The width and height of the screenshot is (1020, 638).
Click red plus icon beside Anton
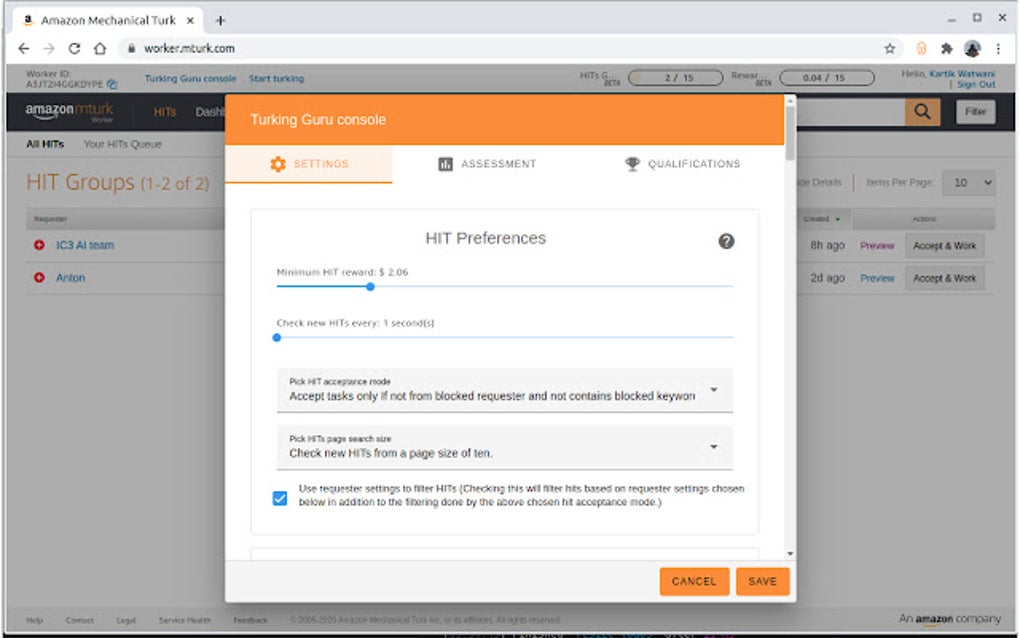click(x=39, y=278)
